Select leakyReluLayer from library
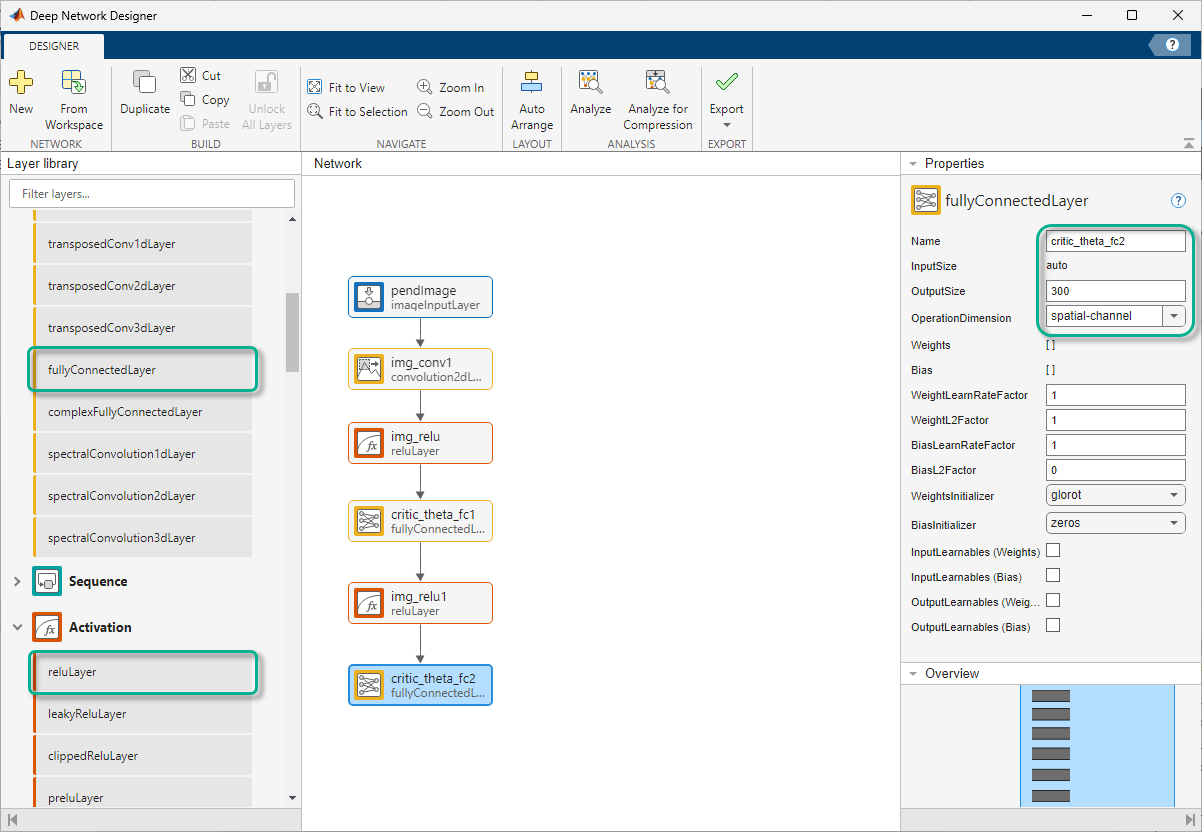Screen dimensions: 1202x832 coord(143,714)
